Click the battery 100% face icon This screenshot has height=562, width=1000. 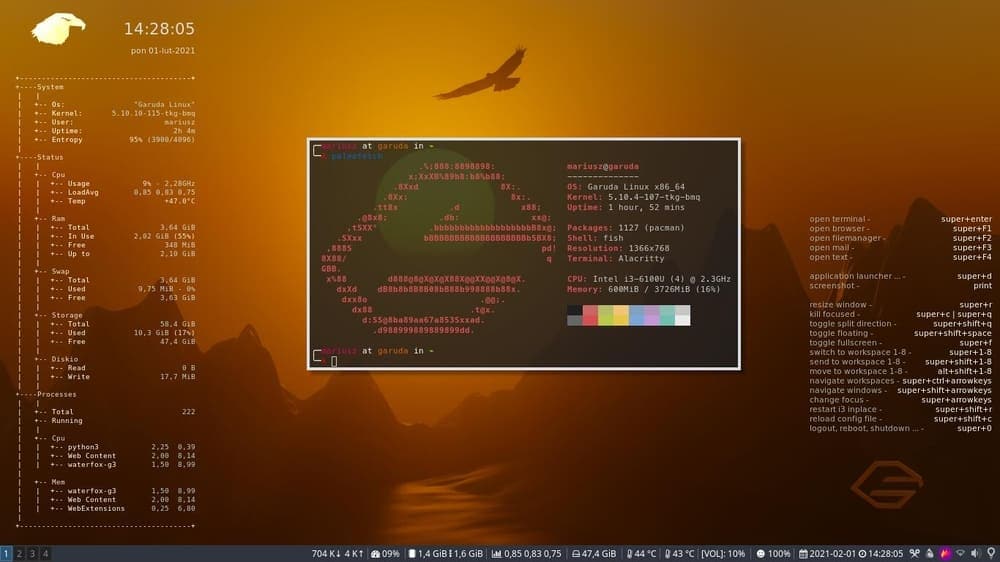(760, 554)
